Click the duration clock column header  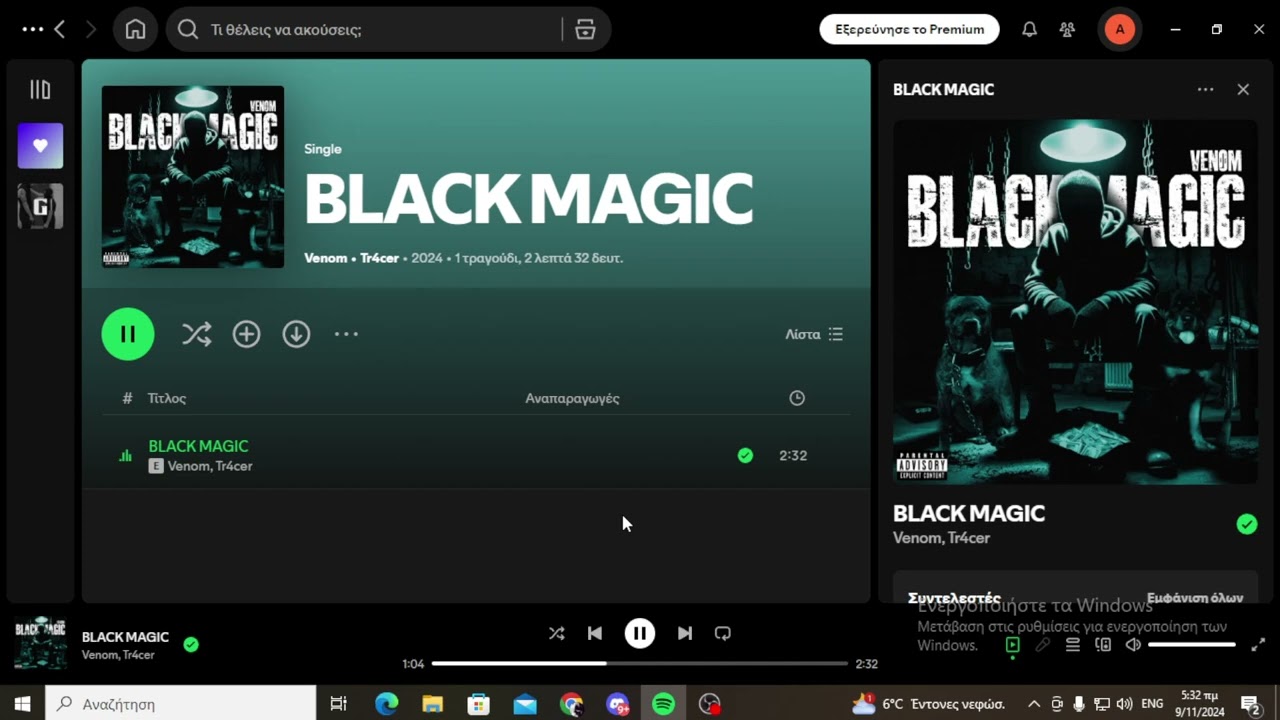pyautogui.click(x=797, y=398)
